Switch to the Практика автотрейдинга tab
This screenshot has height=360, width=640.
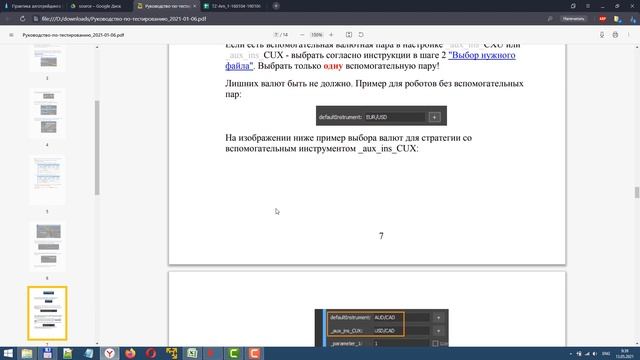[x=33, y=6]
